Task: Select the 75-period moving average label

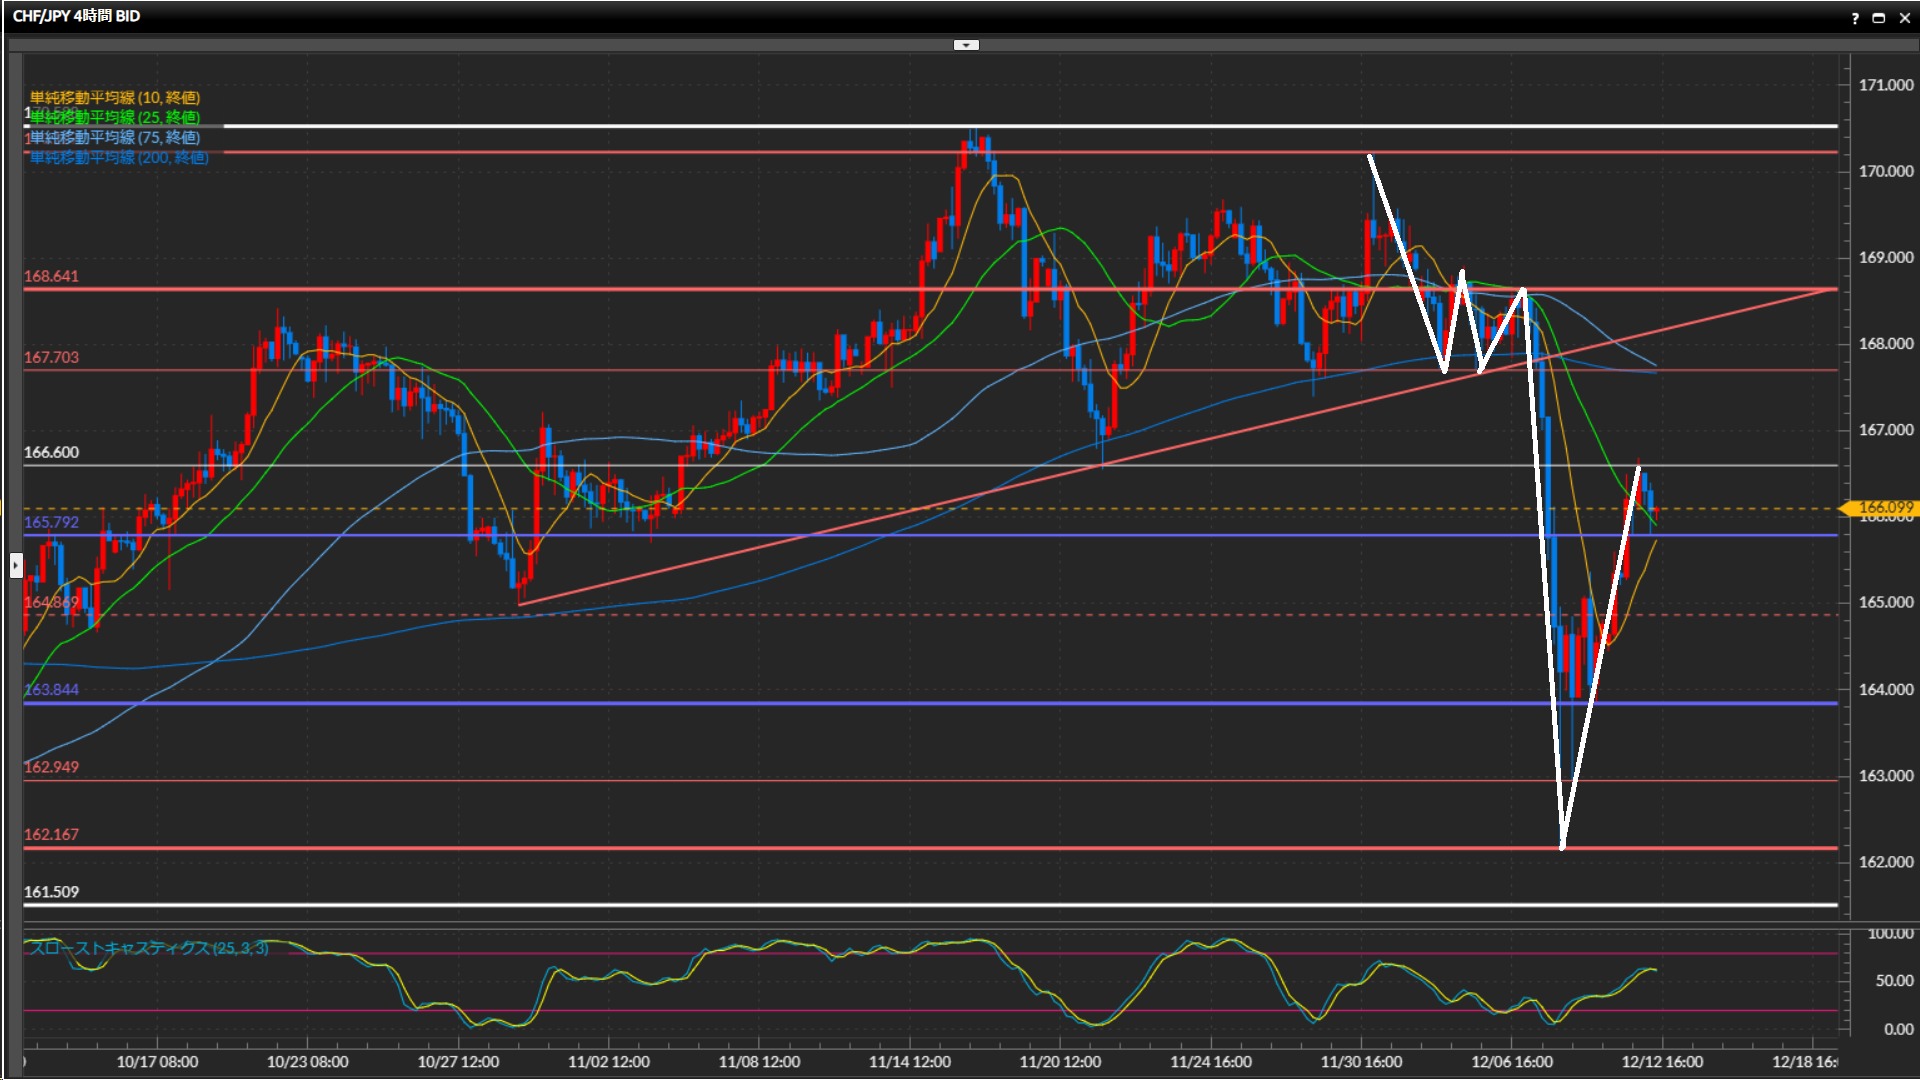Action: pos(115,137)
